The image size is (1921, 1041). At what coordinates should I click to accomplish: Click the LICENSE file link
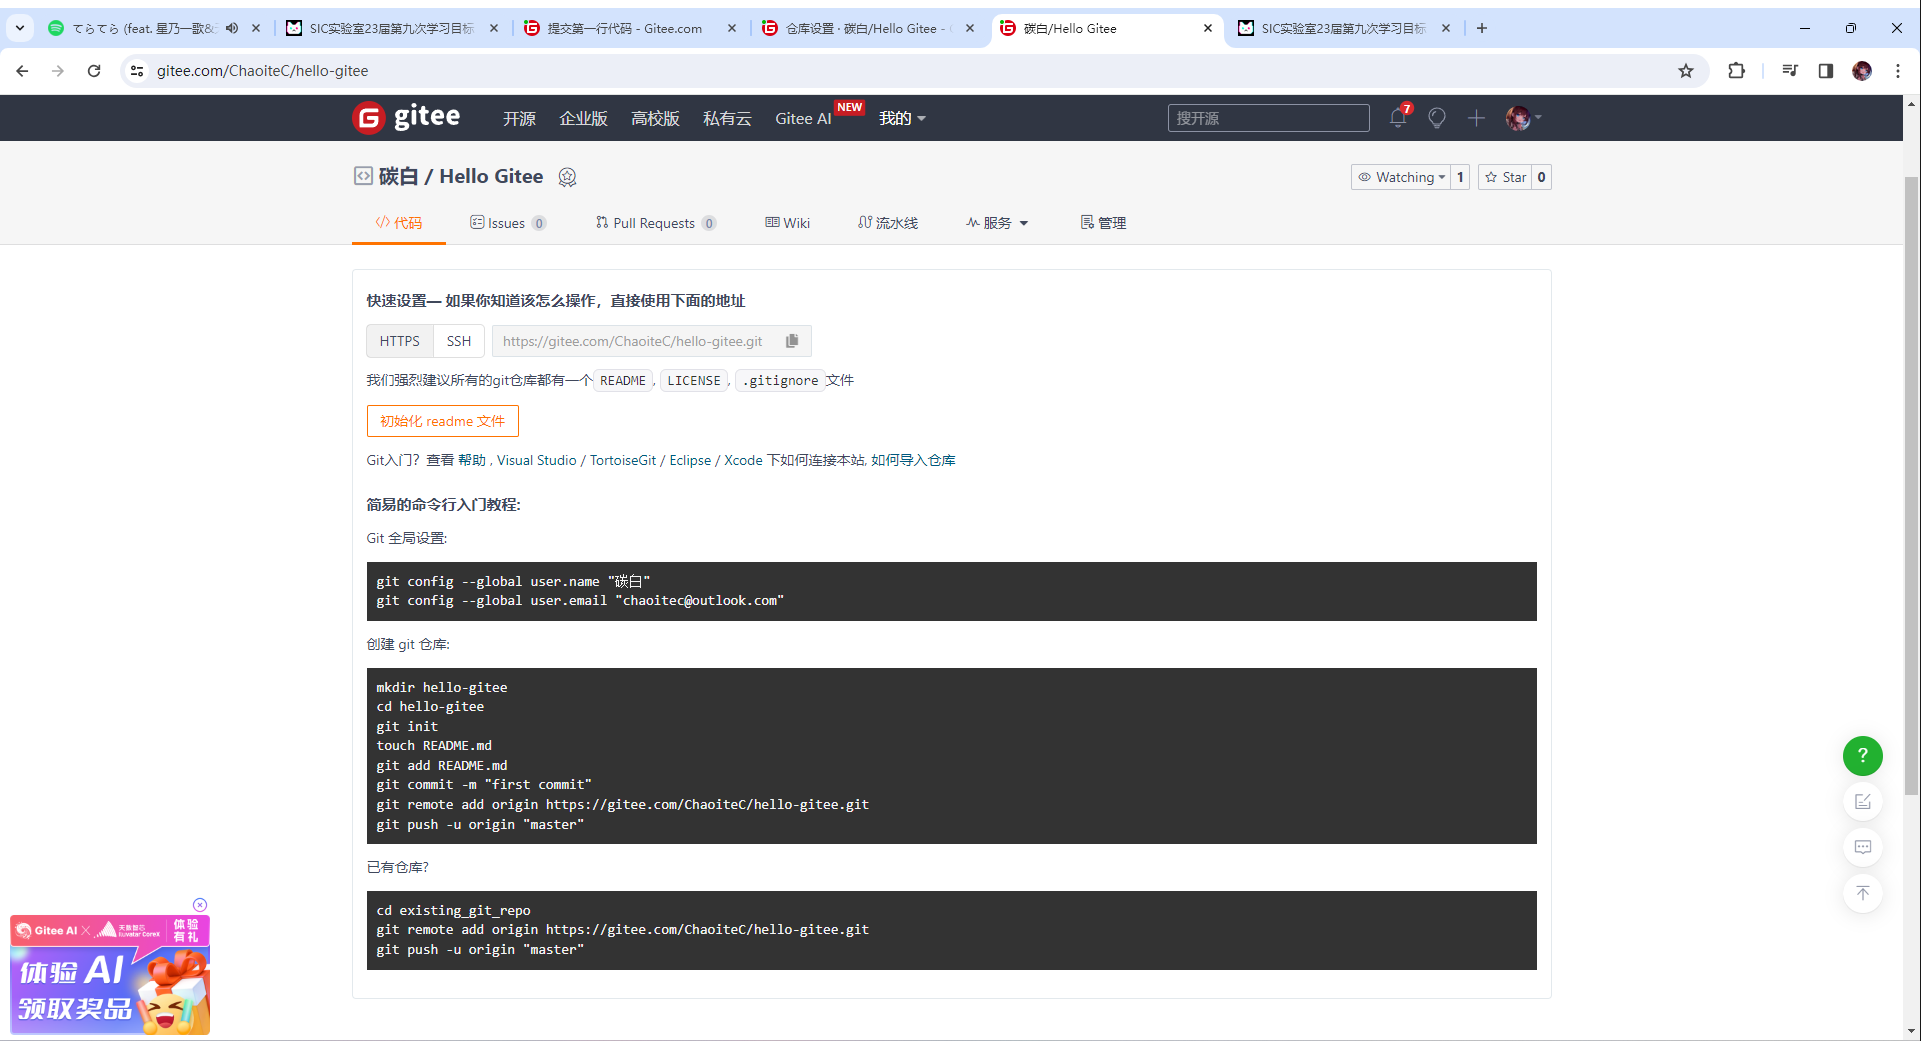click(x=694, y=381)
